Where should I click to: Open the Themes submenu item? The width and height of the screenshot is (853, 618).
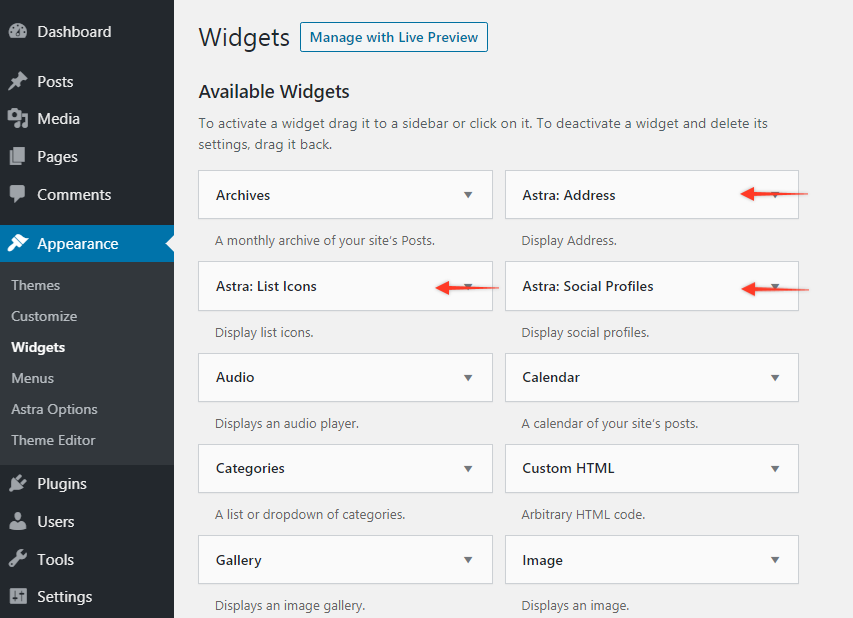(x=36, y=285)
